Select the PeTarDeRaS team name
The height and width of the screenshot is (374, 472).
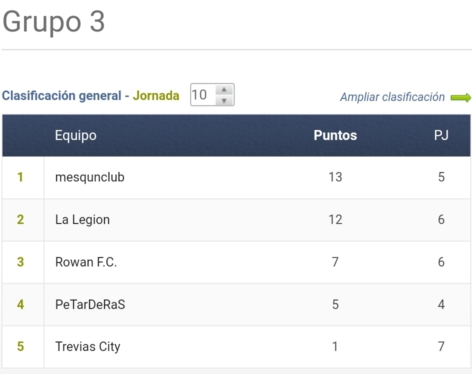[90, 304]
